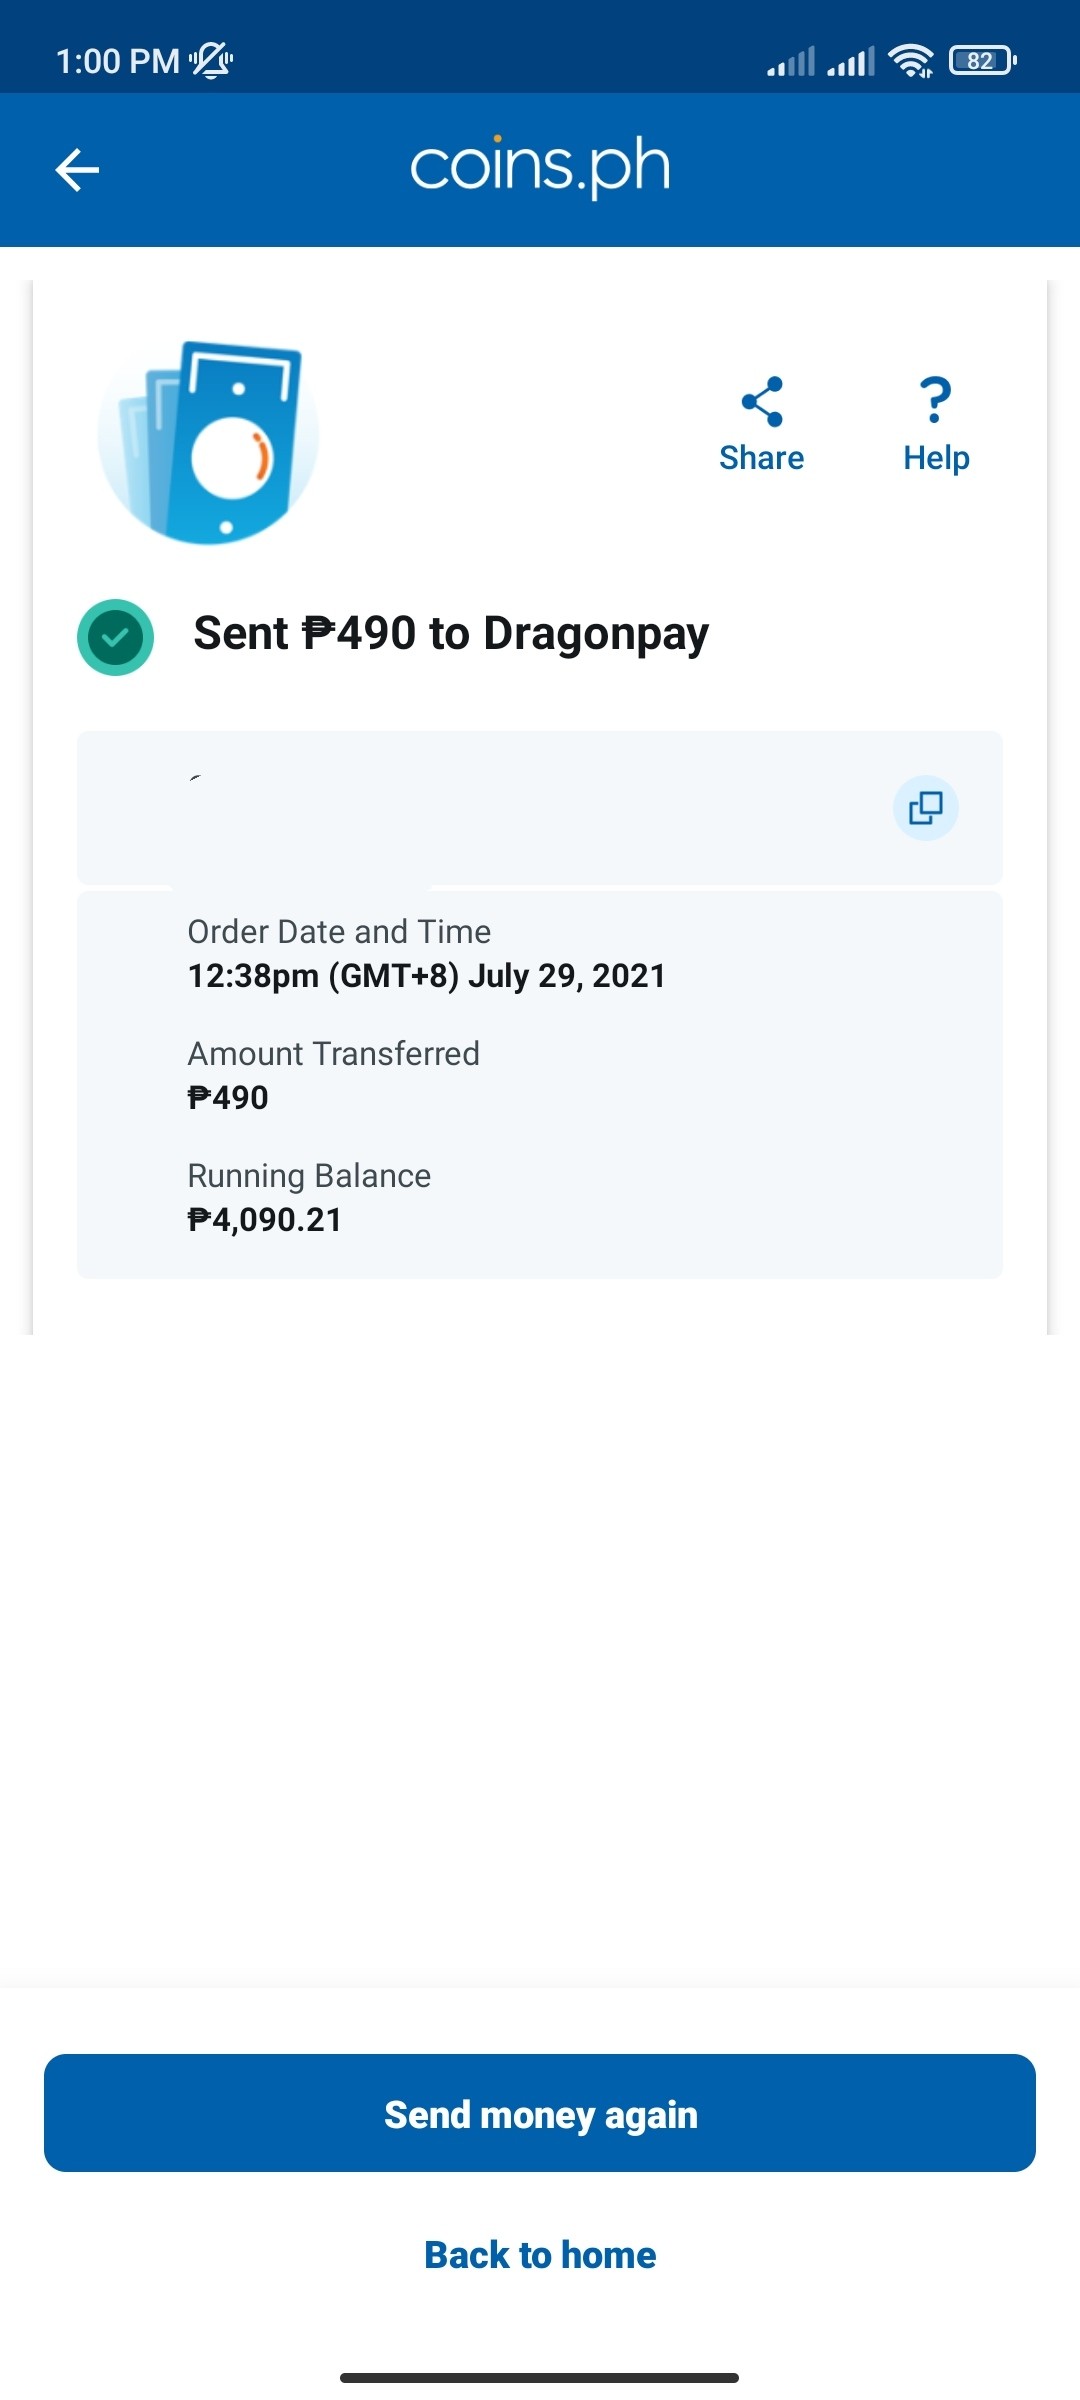Tap the Order Date and Time value

[x=427, y=976]
